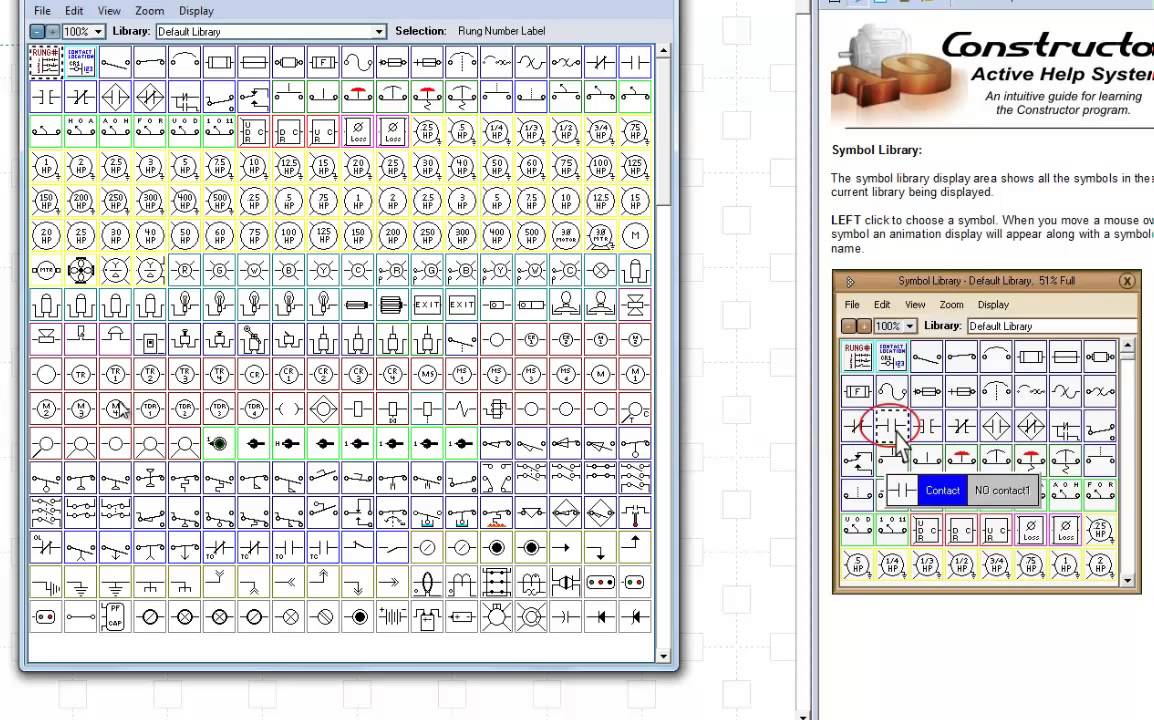Choose the first Loss phase monitor symbol
This screenshot has height=720, width=1154.
(x=358, y=131)
